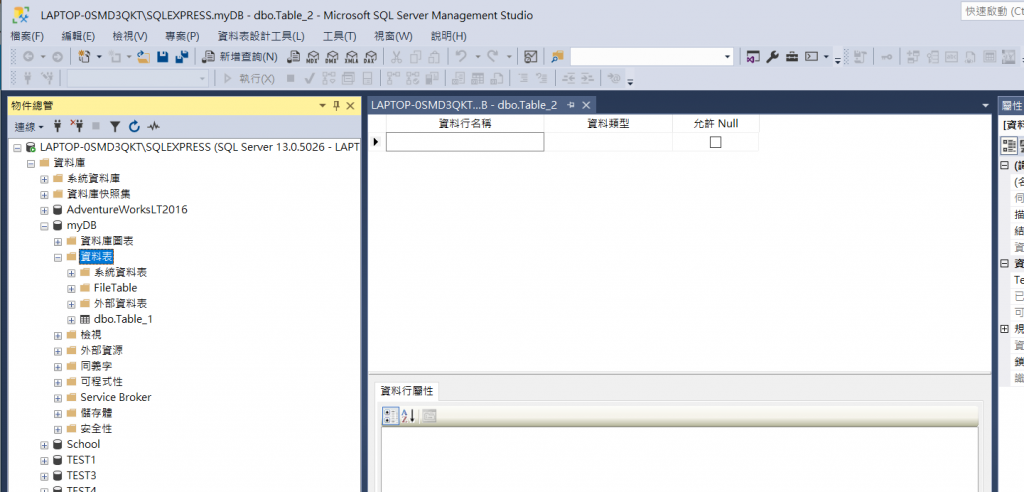Click the DMX query icon
This screenshot has height=492, width=1024.
(332, 57)
